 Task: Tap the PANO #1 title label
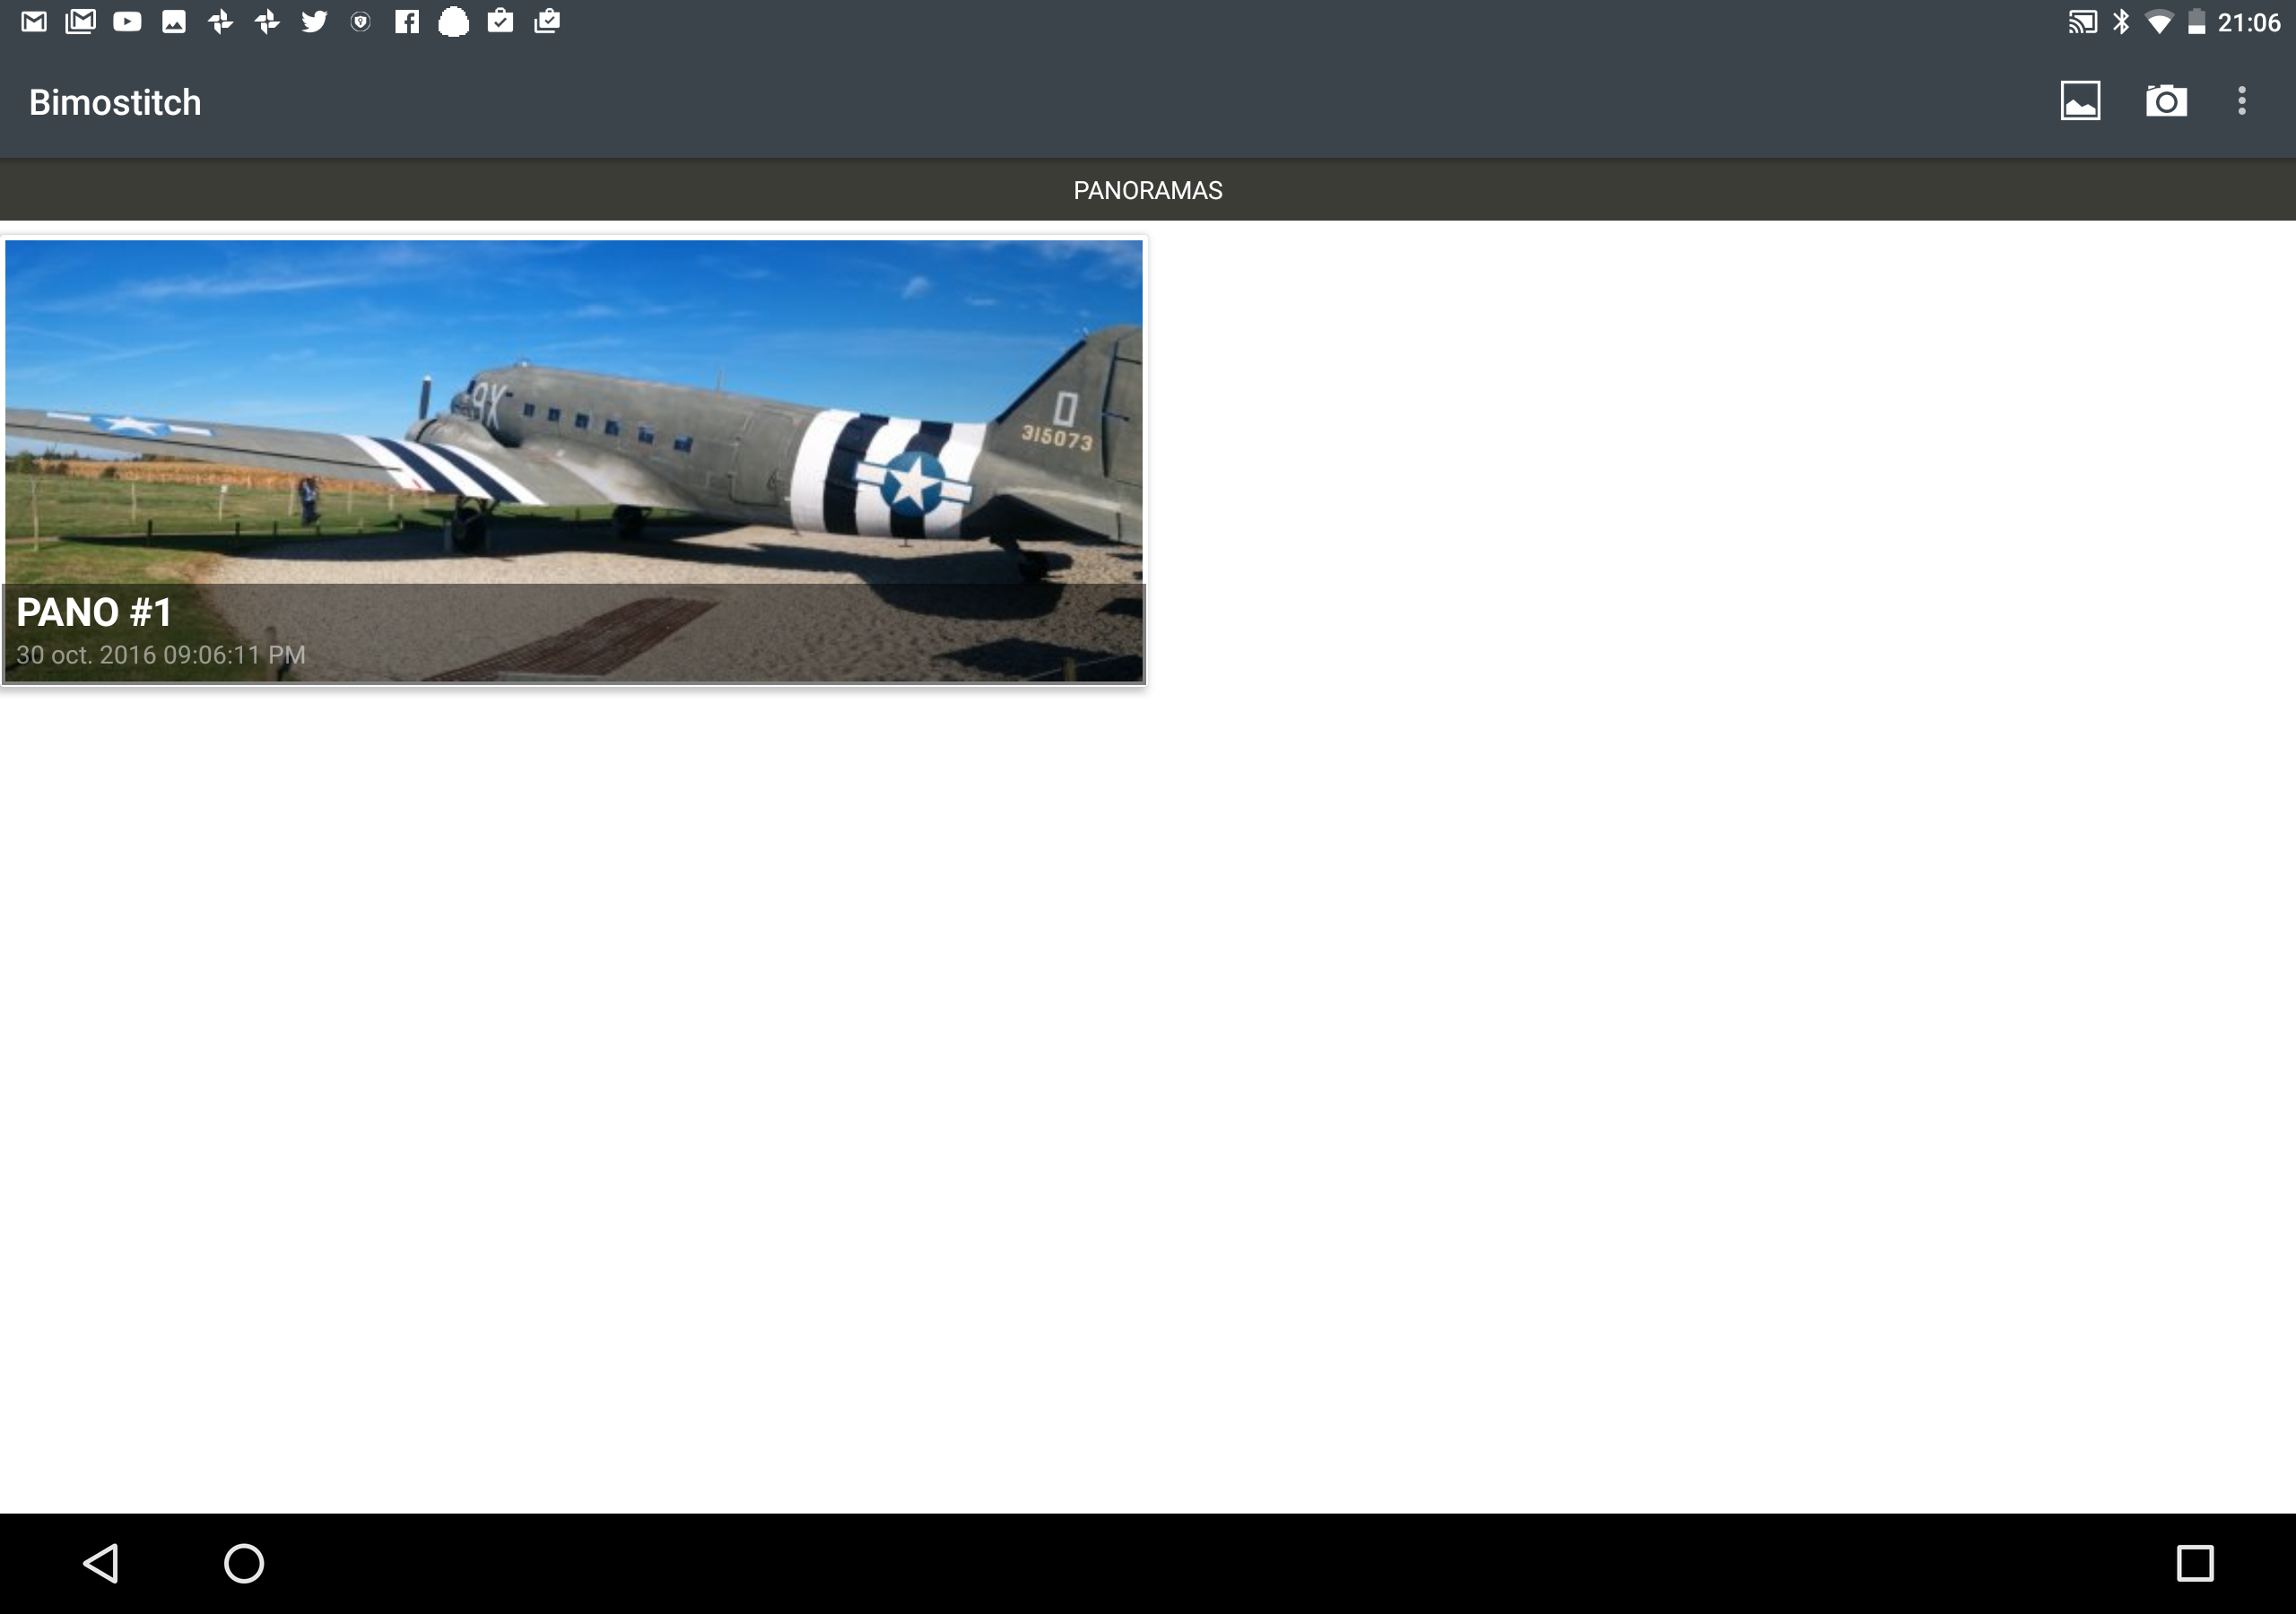point(94,612)
